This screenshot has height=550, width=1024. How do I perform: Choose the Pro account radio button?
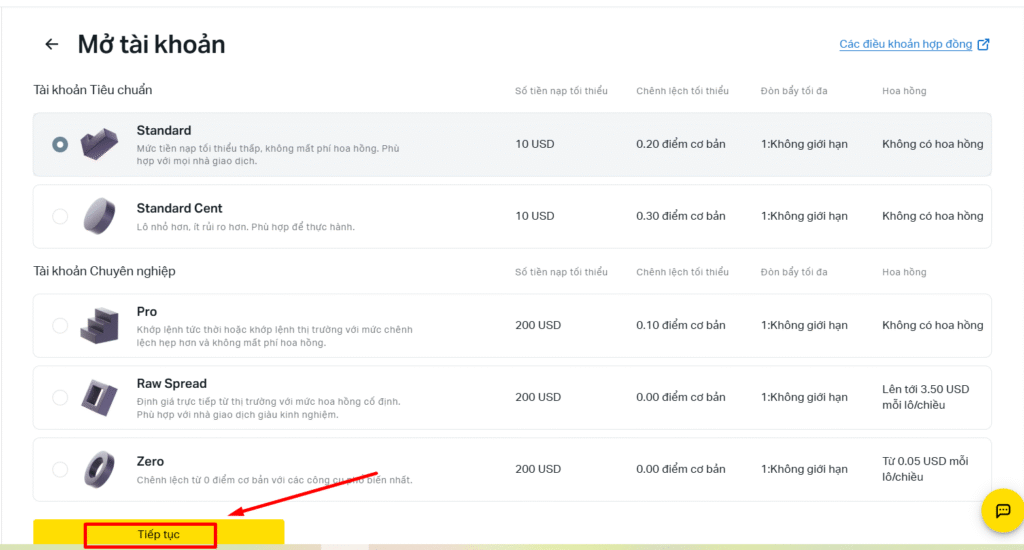pyautogui.click(x=60, y=325)
